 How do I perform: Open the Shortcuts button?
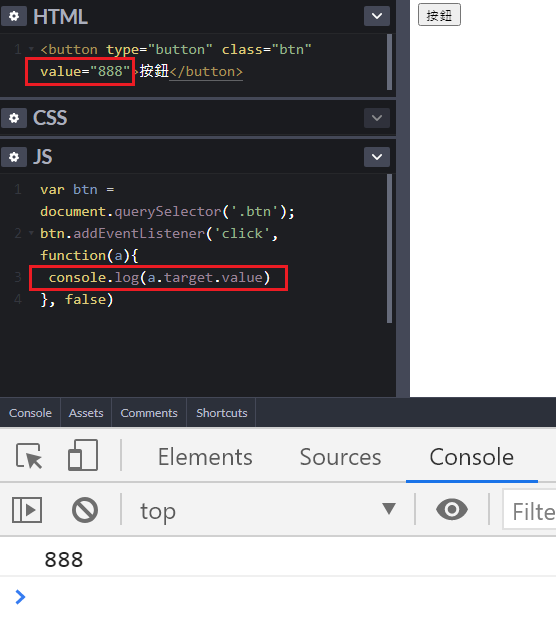point(221,413)
